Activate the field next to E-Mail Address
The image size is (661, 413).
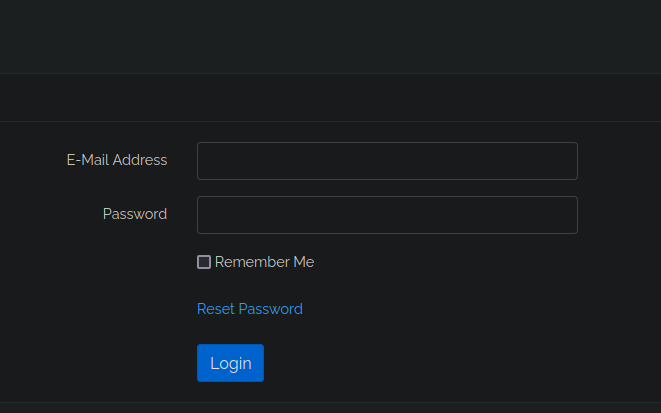coord(387,161)
